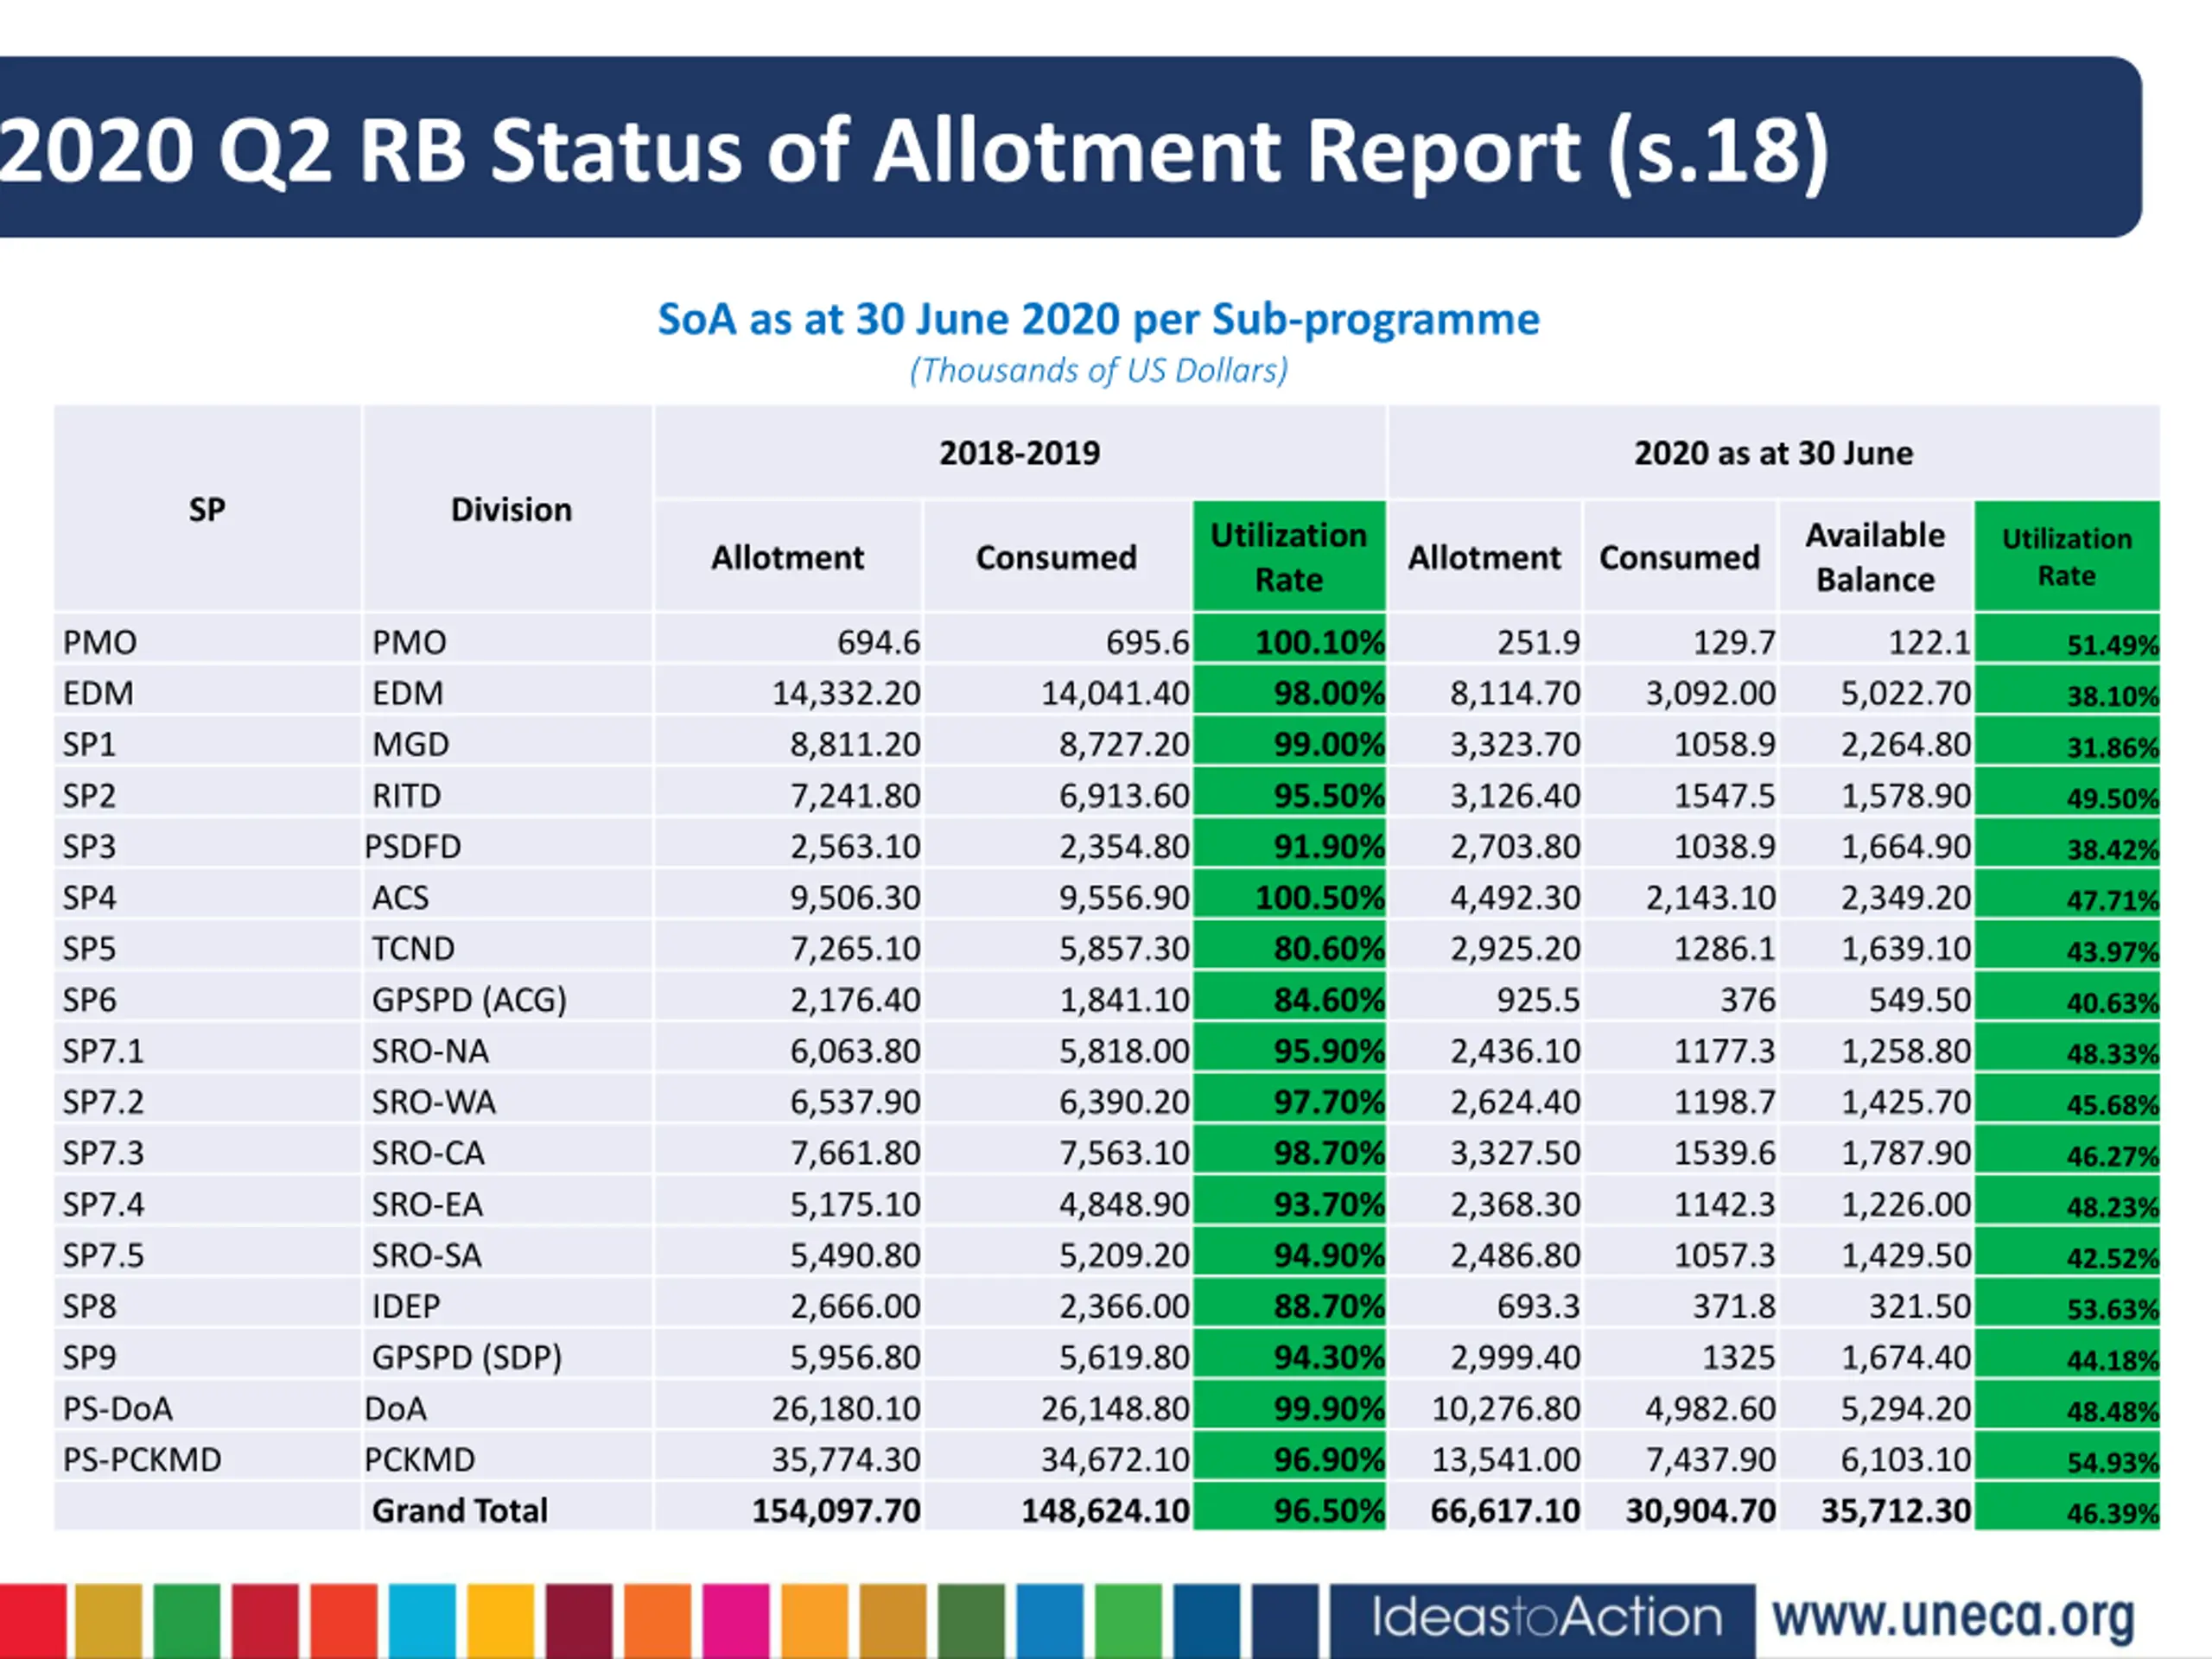2212x1659 pixels.
Task: Click the 2020 as at 30 June header
Action: click(1773, 453)
